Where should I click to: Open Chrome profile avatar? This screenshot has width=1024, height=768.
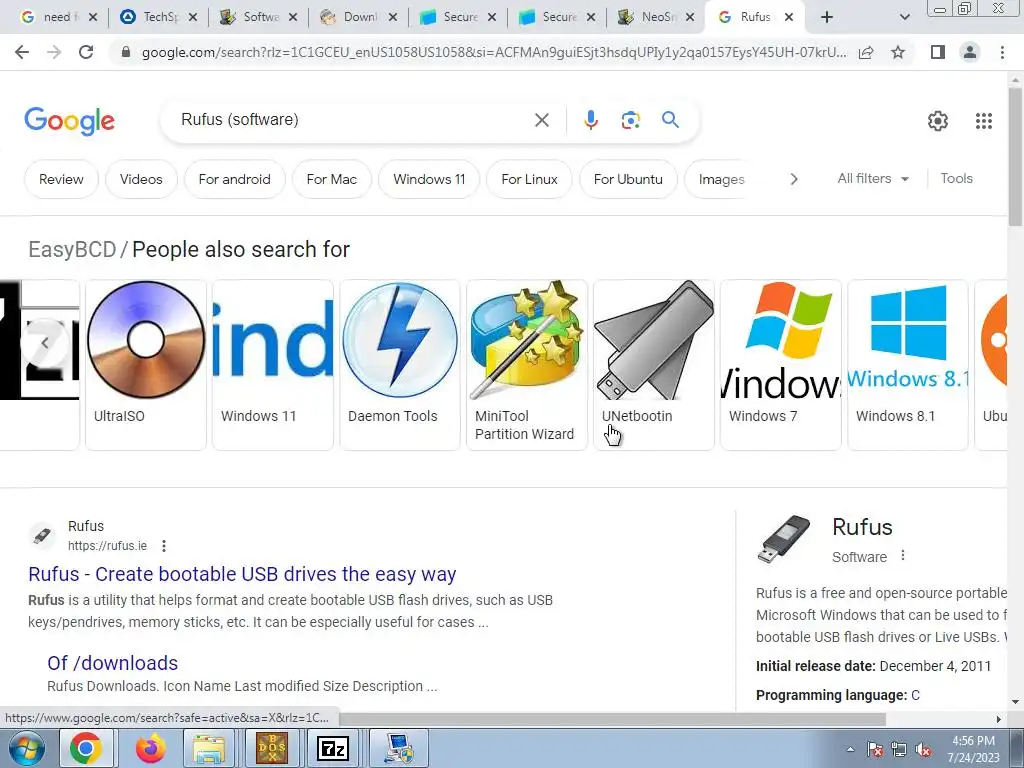(970, 52)
